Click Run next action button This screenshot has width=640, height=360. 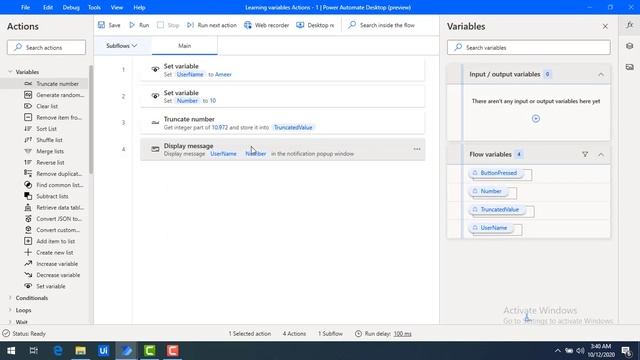pos(211,25)
